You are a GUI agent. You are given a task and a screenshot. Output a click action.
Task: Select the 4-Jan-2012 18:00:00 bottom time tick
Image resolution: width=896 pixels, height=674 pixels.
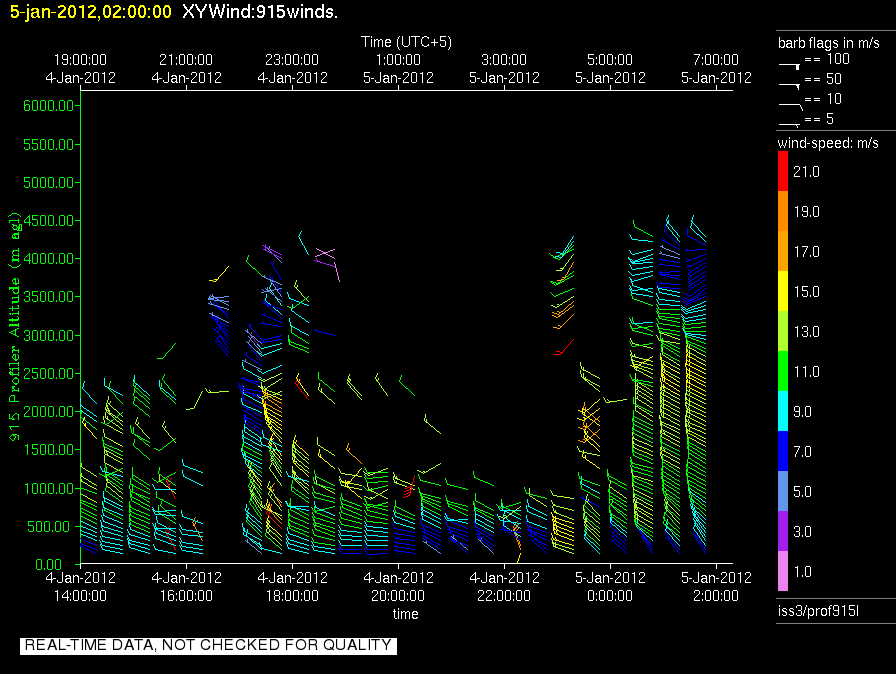[x=292, y=586]
